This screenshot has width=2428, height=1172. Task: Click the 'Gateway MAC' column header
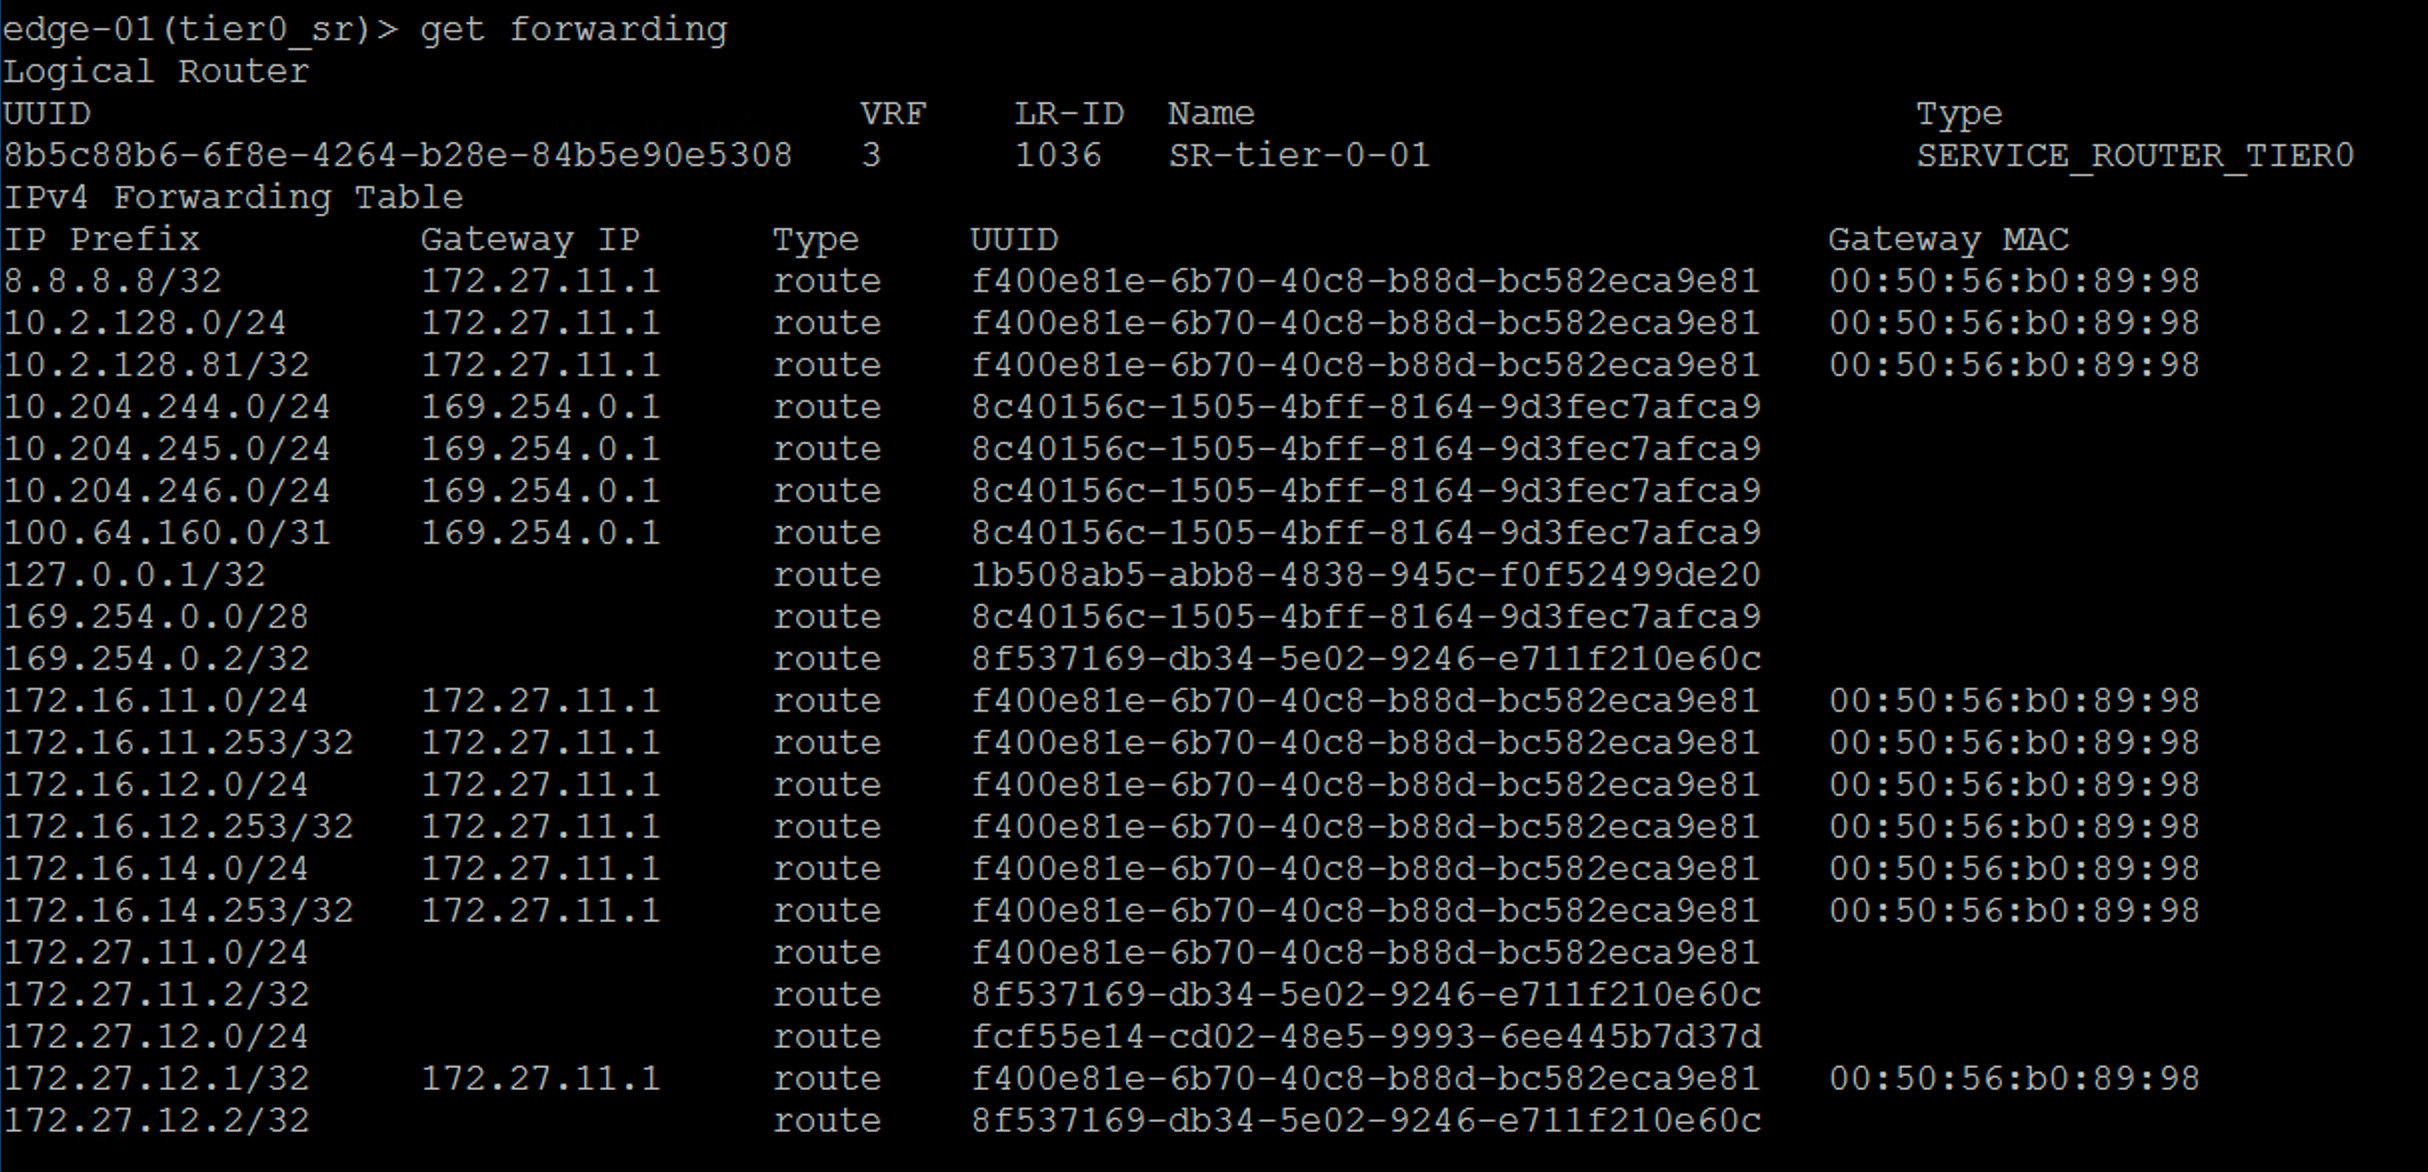click(x=1948, y=240)
